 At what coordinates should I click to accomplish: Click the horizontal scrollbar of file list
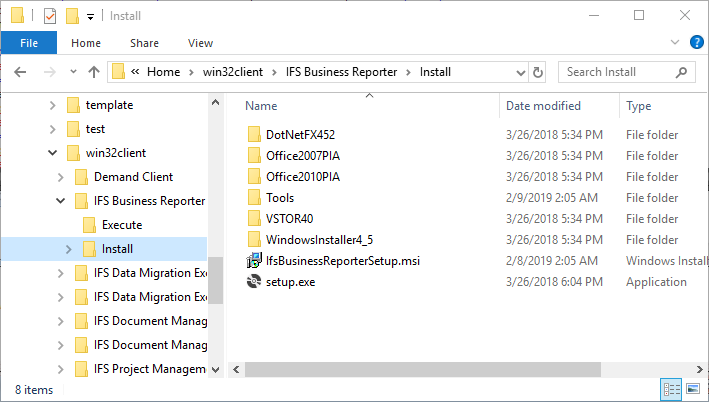(423, 369)
